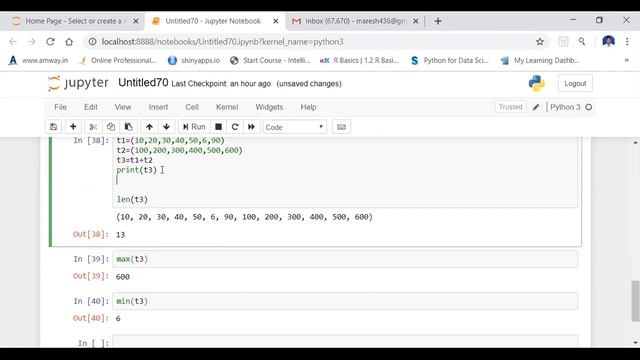Open a new browser tab

pyautogui.click(x=438, y=21)
